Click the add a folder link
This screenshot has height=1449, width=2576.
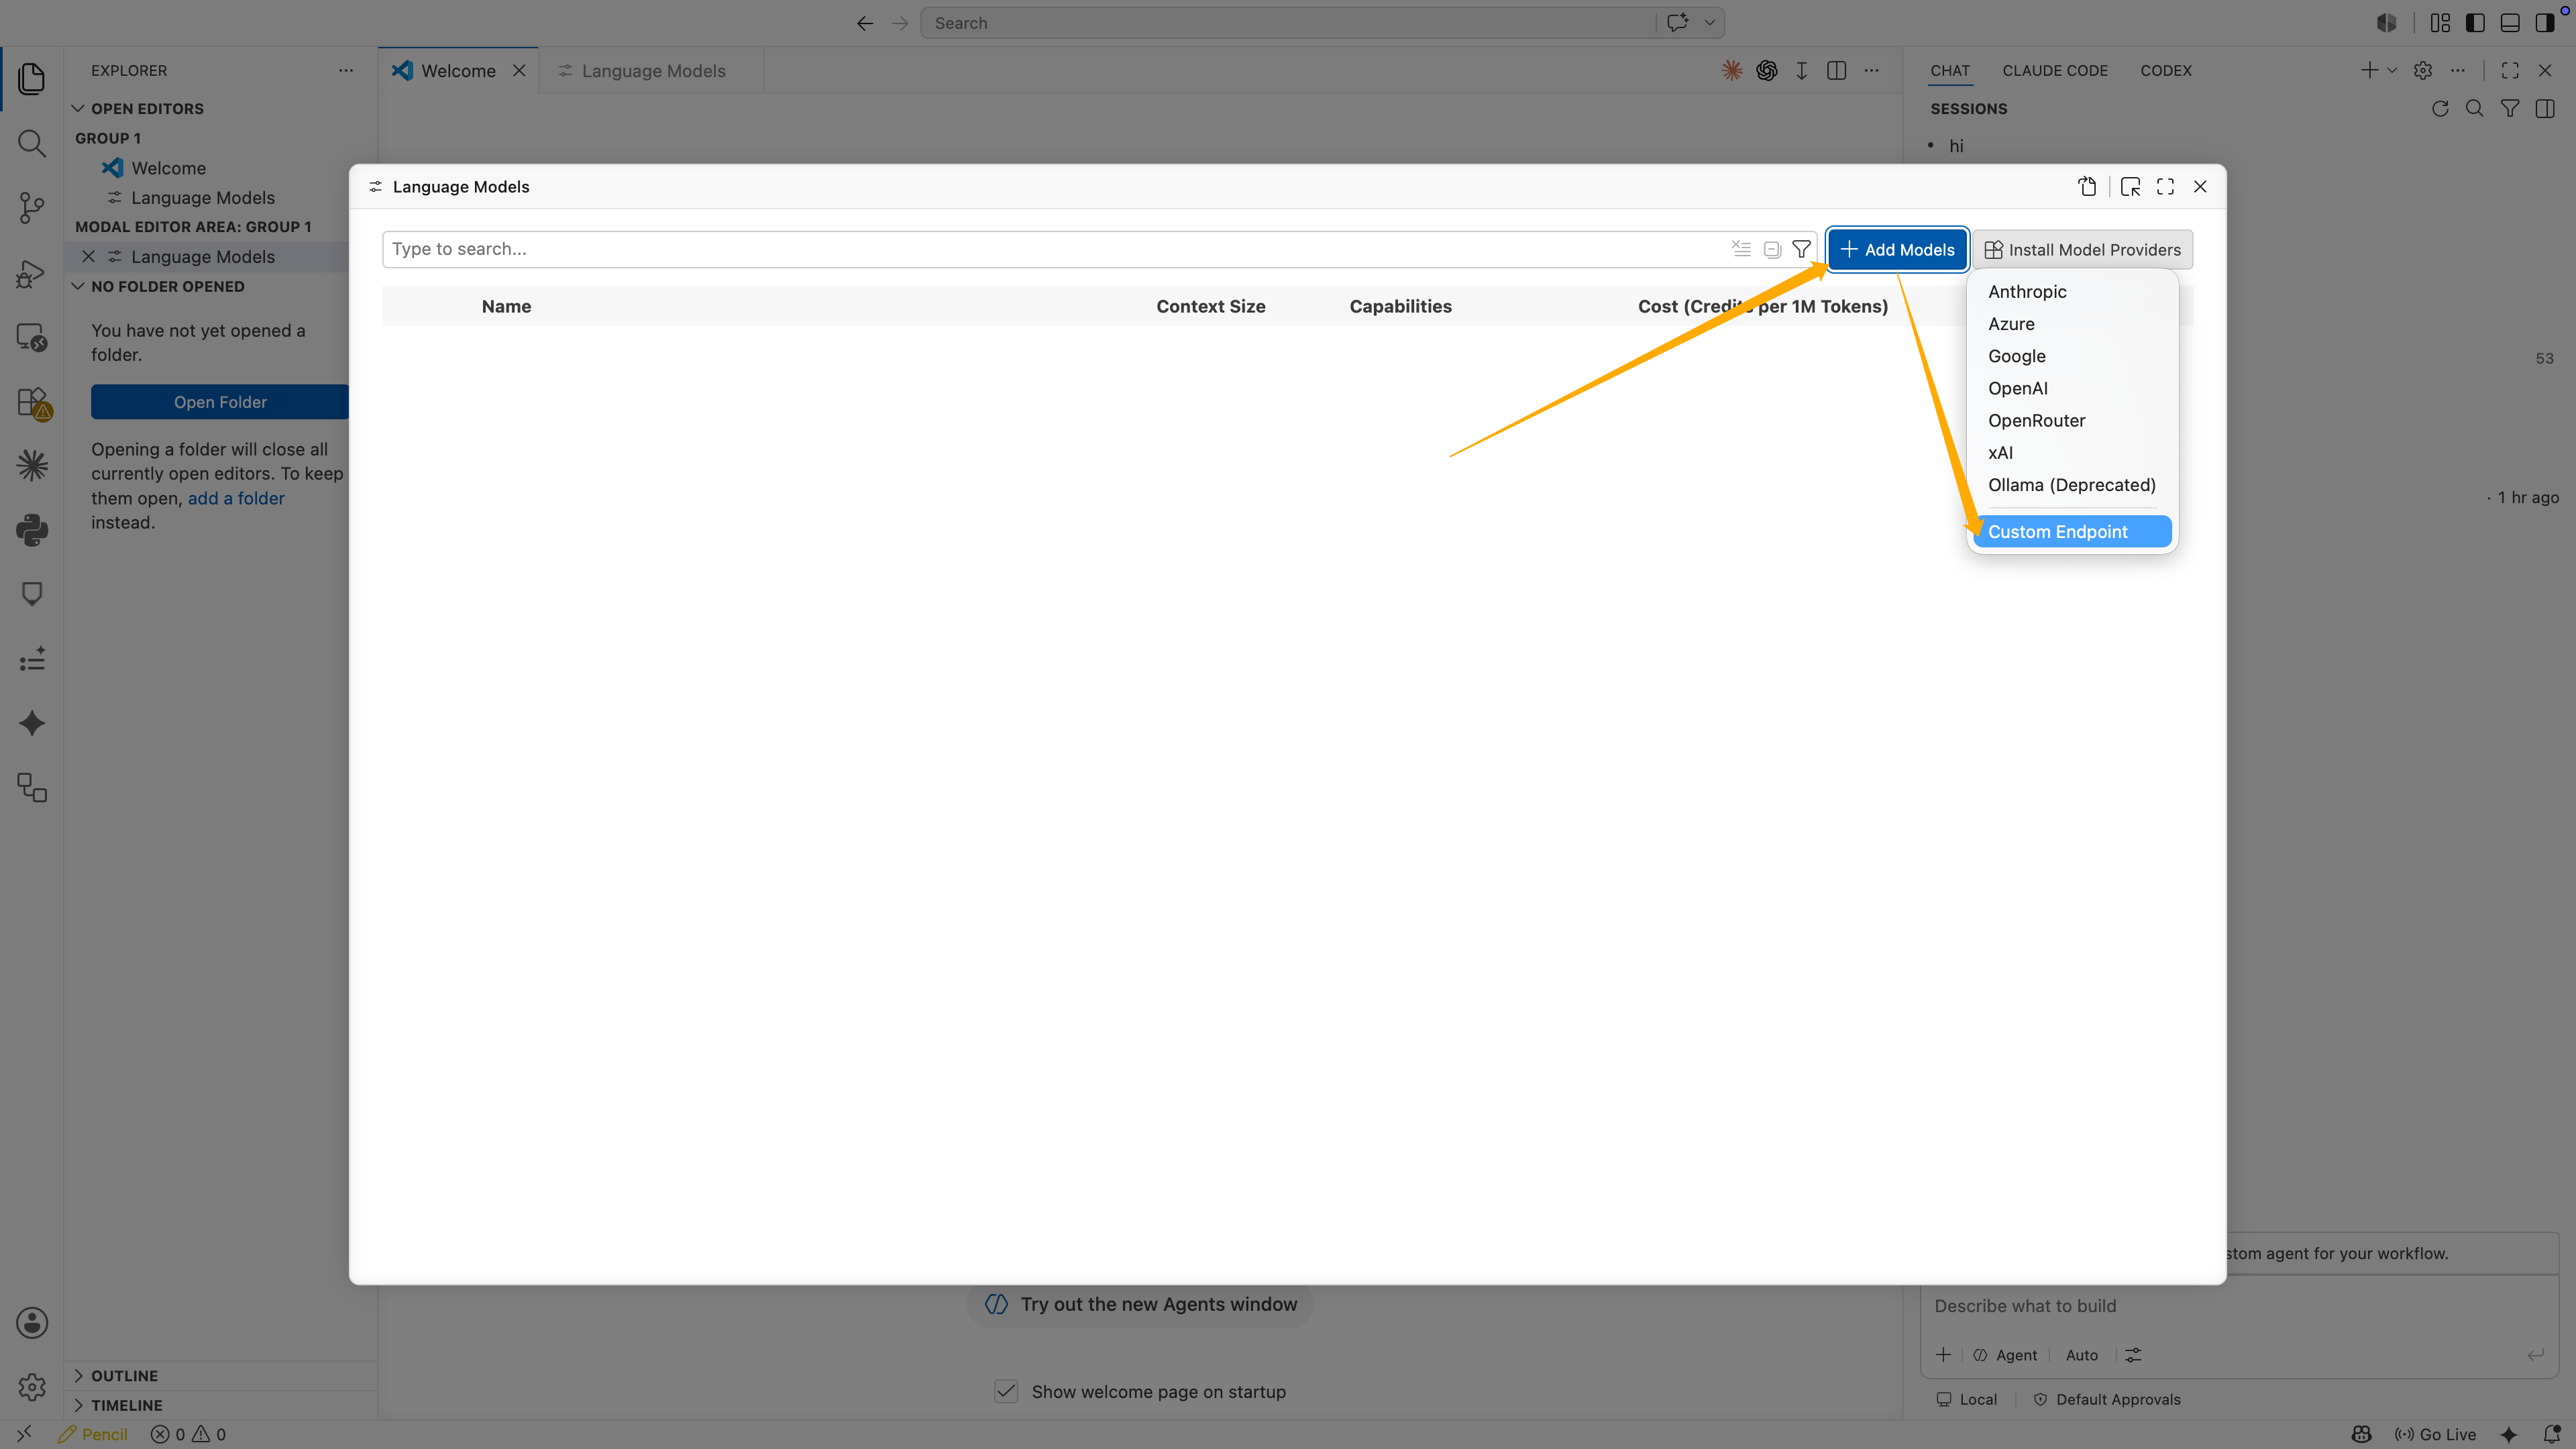(236, 498)
